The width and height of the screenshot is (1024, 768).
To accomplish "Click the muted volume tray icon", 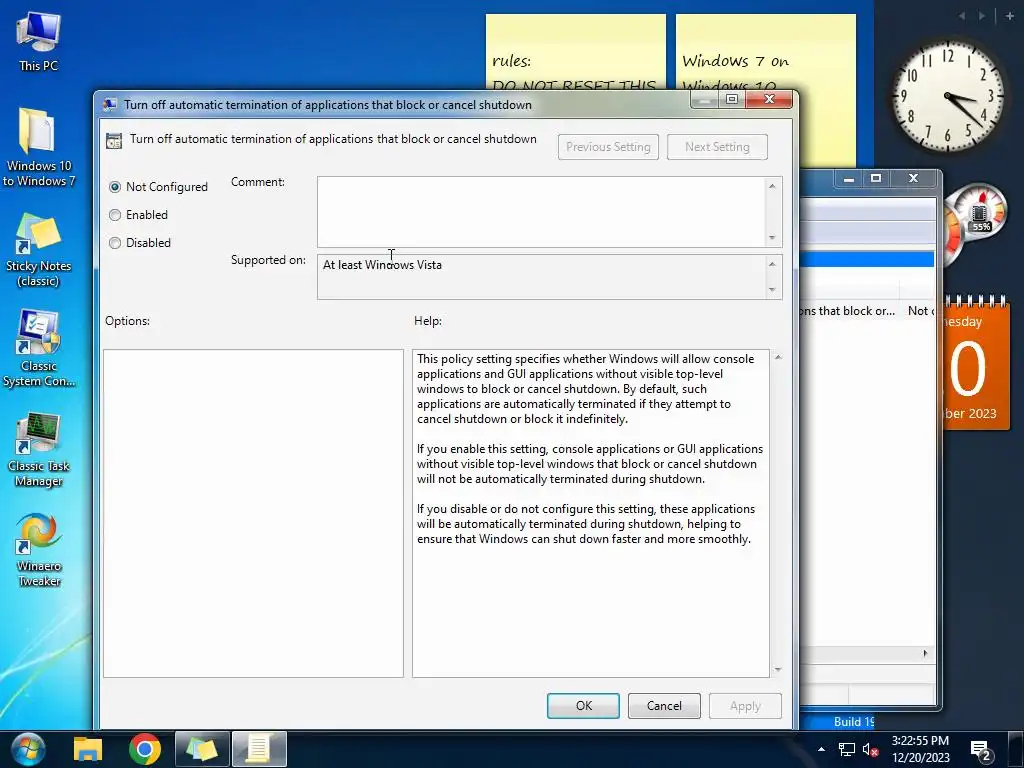I will tap(871, 750).
